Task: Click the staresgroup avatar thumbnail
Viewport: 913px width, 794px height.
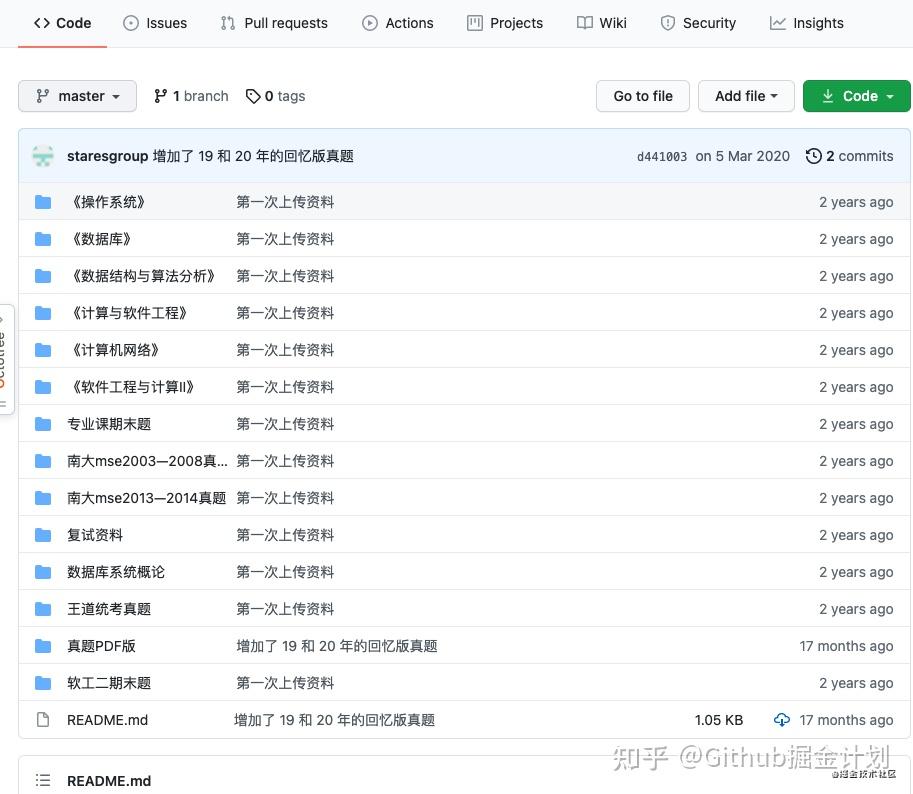Action: 43,156
